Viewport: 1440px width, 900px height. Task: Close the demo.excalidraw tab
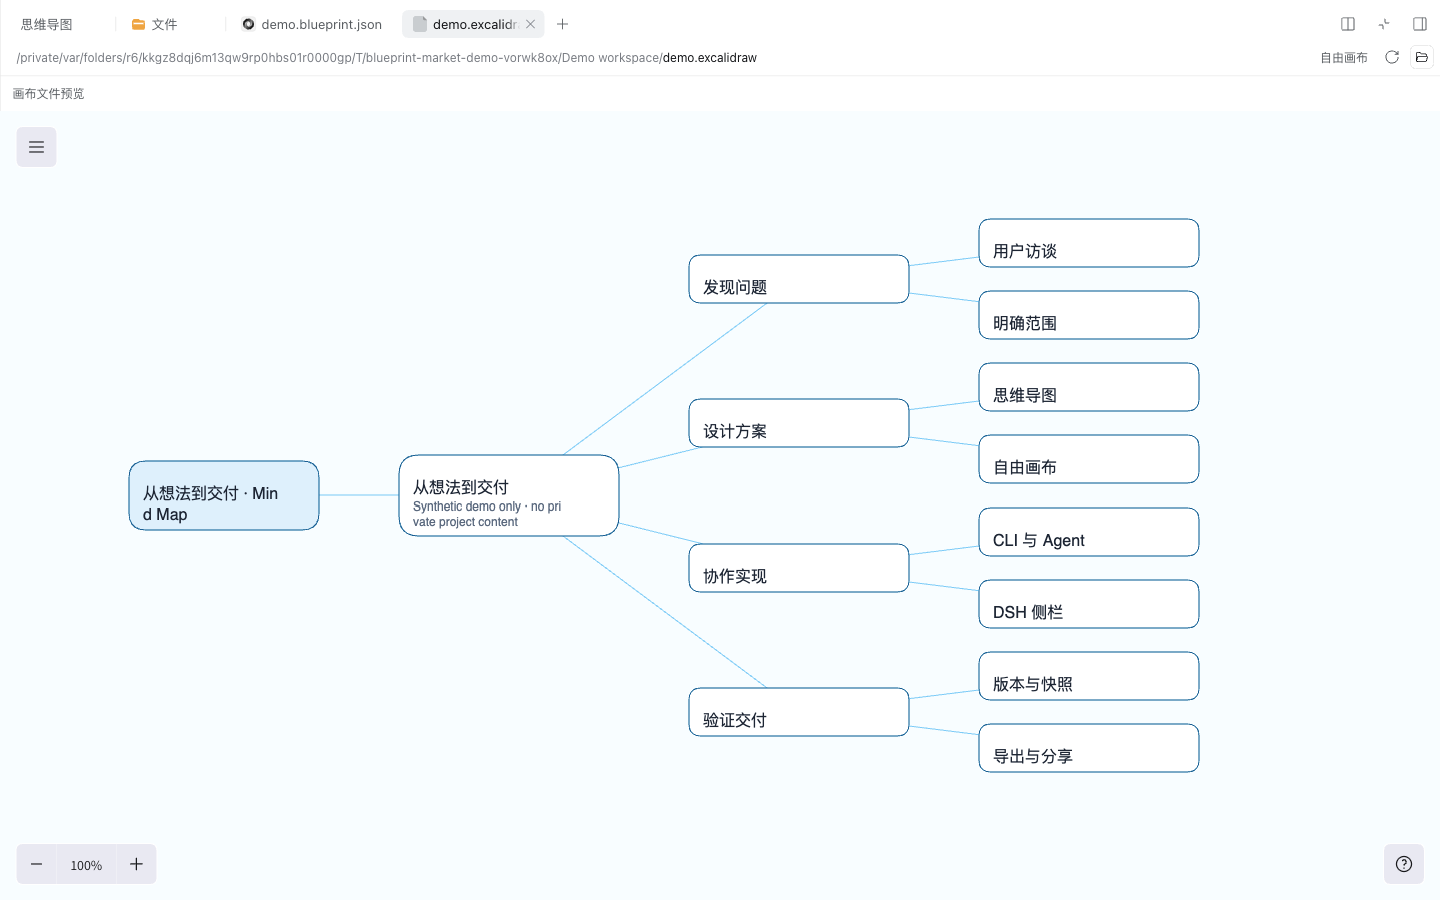531,24
